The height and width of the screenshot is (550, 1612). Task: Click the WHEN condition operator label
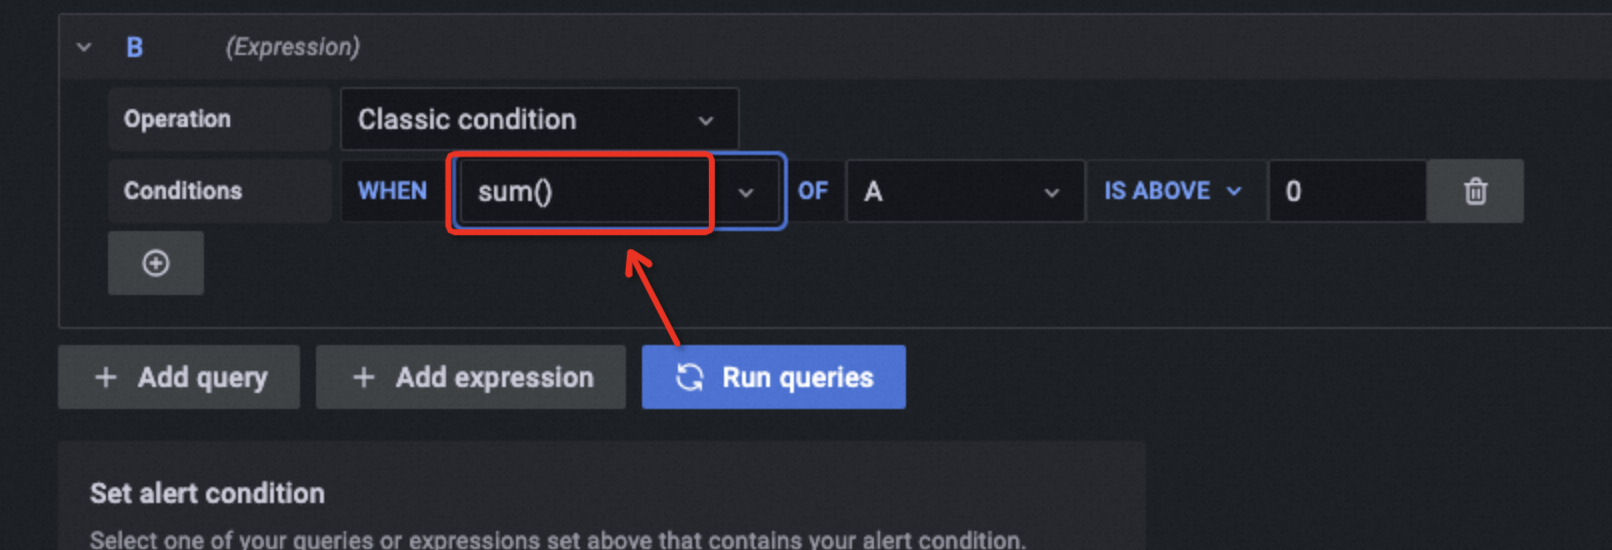(392, 191)
